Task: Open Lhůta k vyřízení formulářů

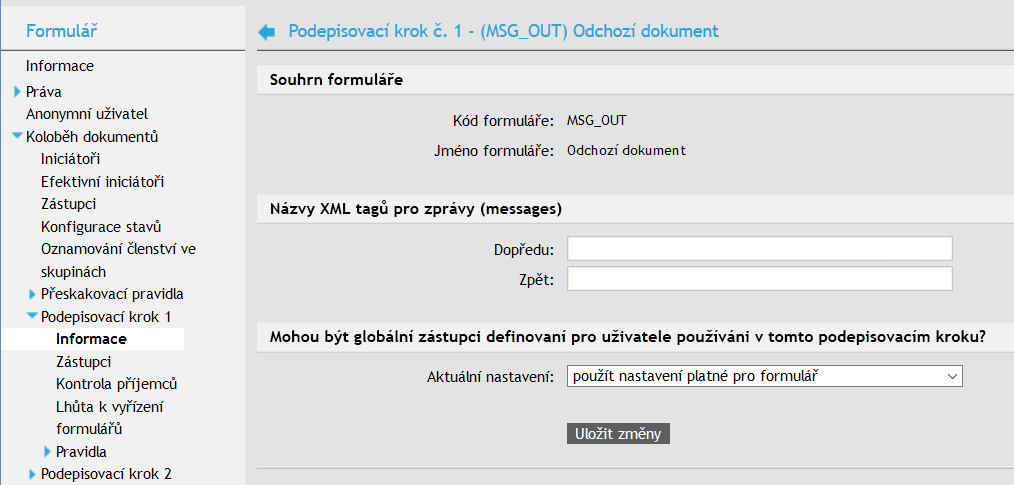Action: [x=109, y=407]
